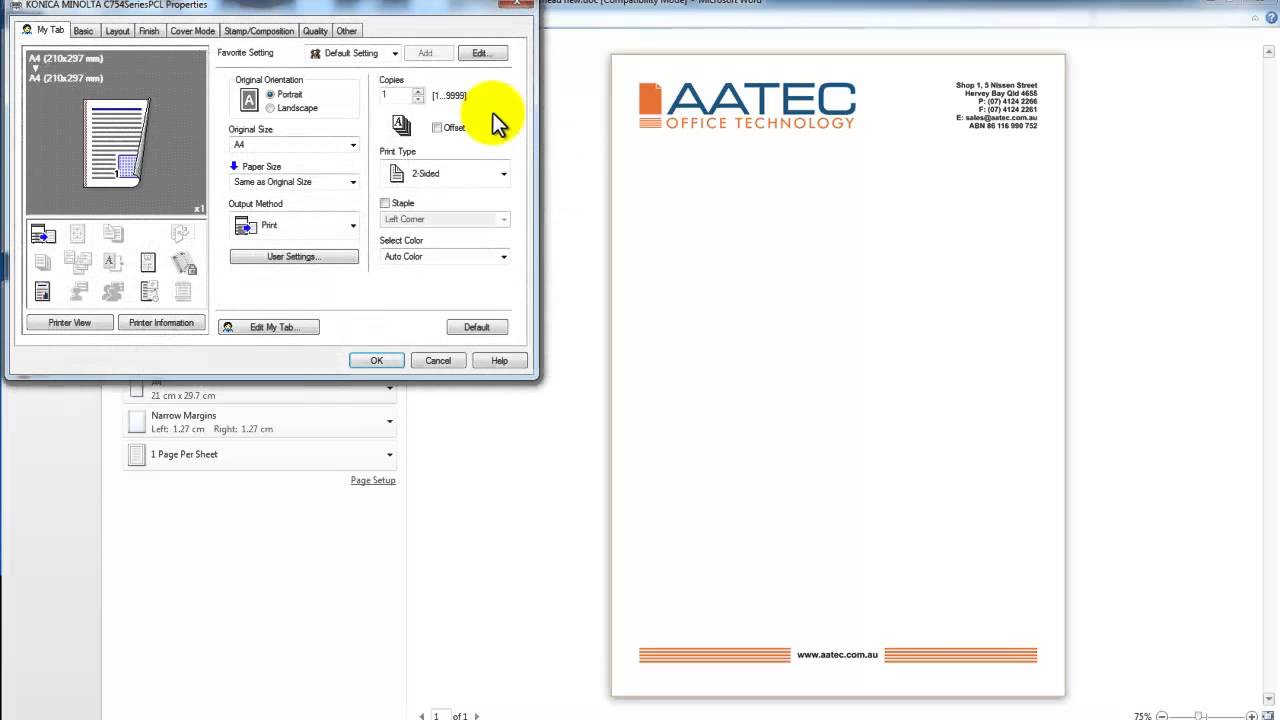
Task: Open the Output Method dropdown
Action: (294, 226)
